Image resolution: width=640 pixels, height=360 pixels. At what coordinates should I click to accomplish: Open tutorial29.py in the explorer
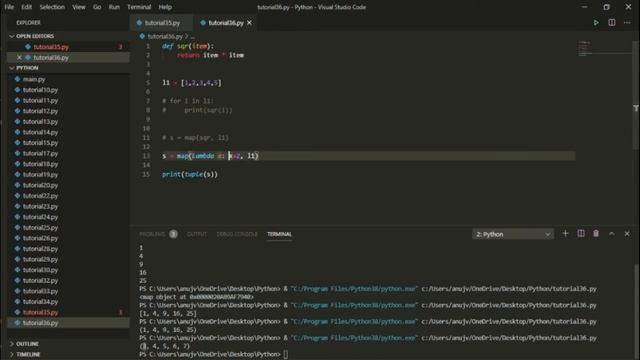69,260
